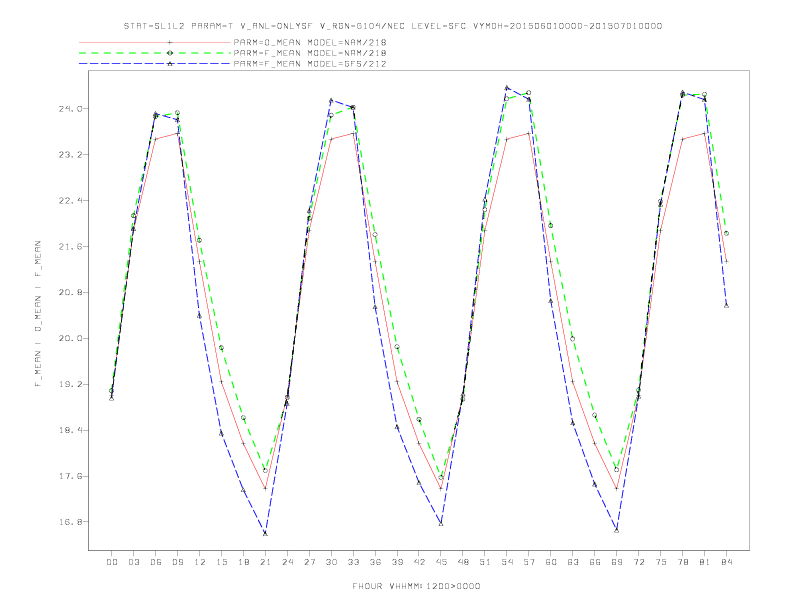The height and width of the screenshot is (612, 792).
Task: Click x-axis forecast hour label 30
Action: (331, 562)
